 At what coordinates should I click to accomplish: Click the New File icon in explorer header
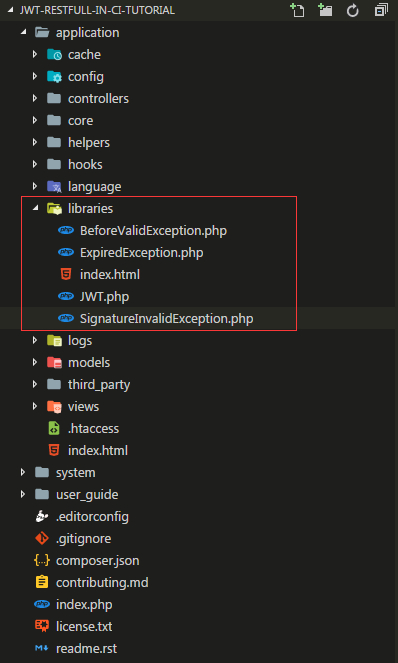coord(297,10)
